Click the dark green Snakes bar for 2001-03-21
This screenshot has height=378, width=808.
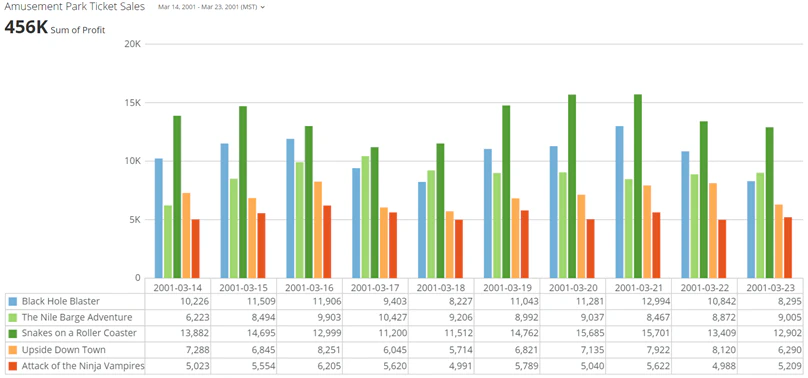[x=638, y=186]
